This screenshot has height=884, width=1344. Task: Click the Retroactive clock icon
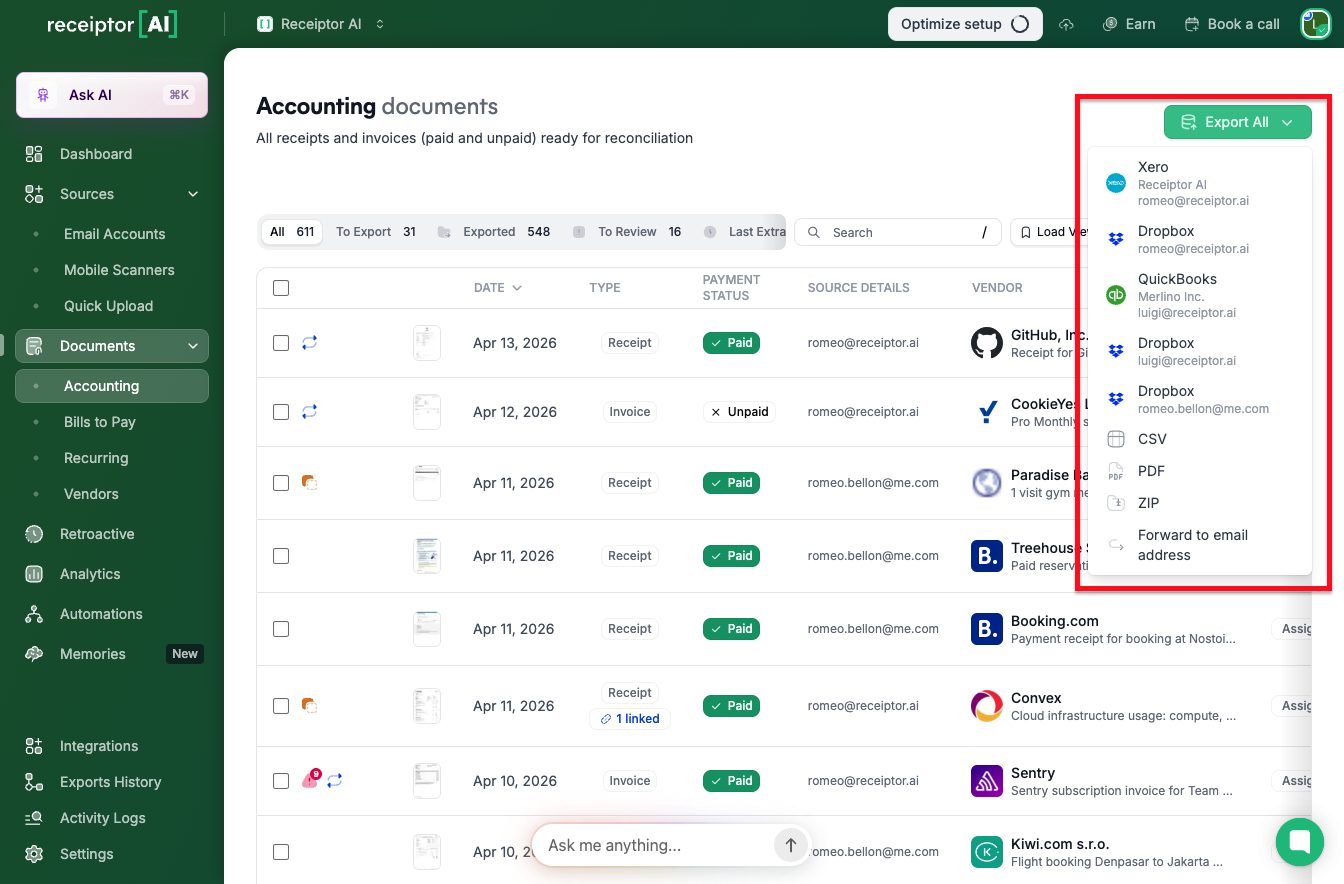pyautogui.click(x=34, y=534)
